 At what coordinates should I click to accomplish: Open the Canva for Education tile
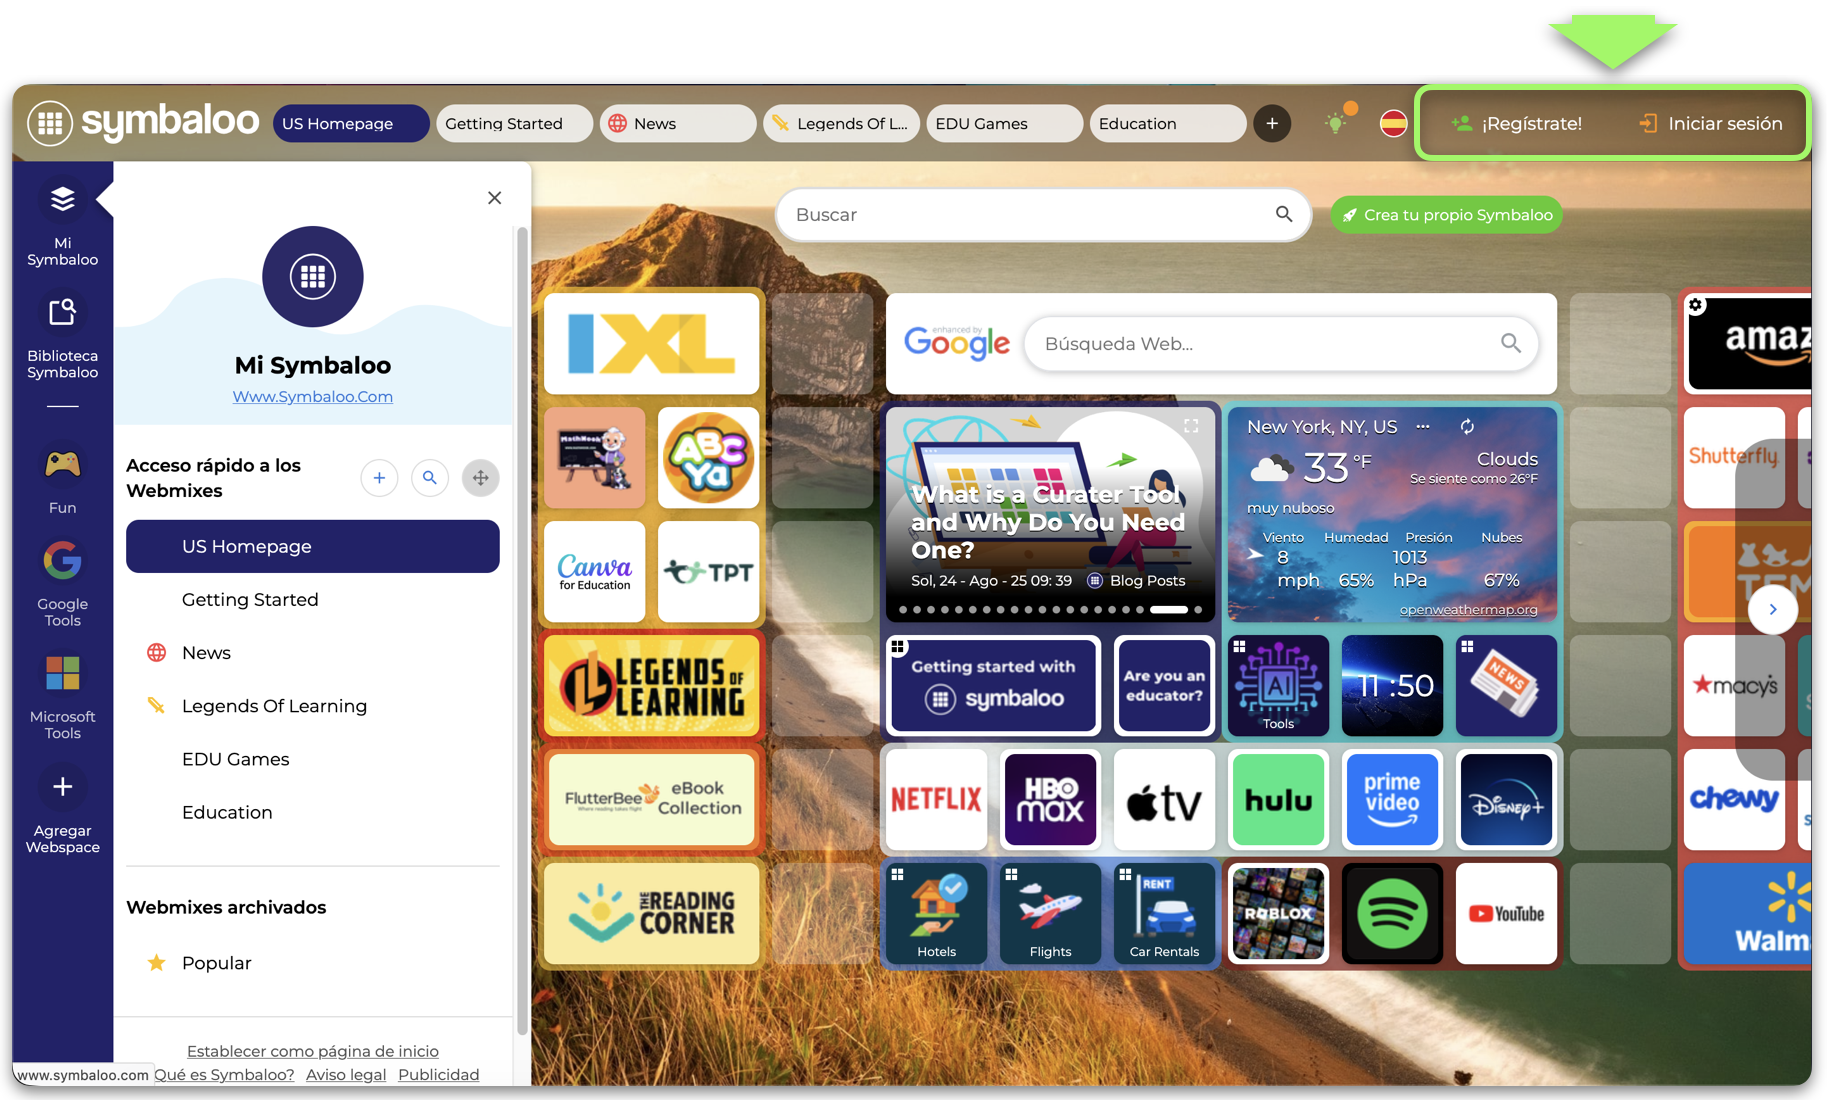[x=595, y=572]
